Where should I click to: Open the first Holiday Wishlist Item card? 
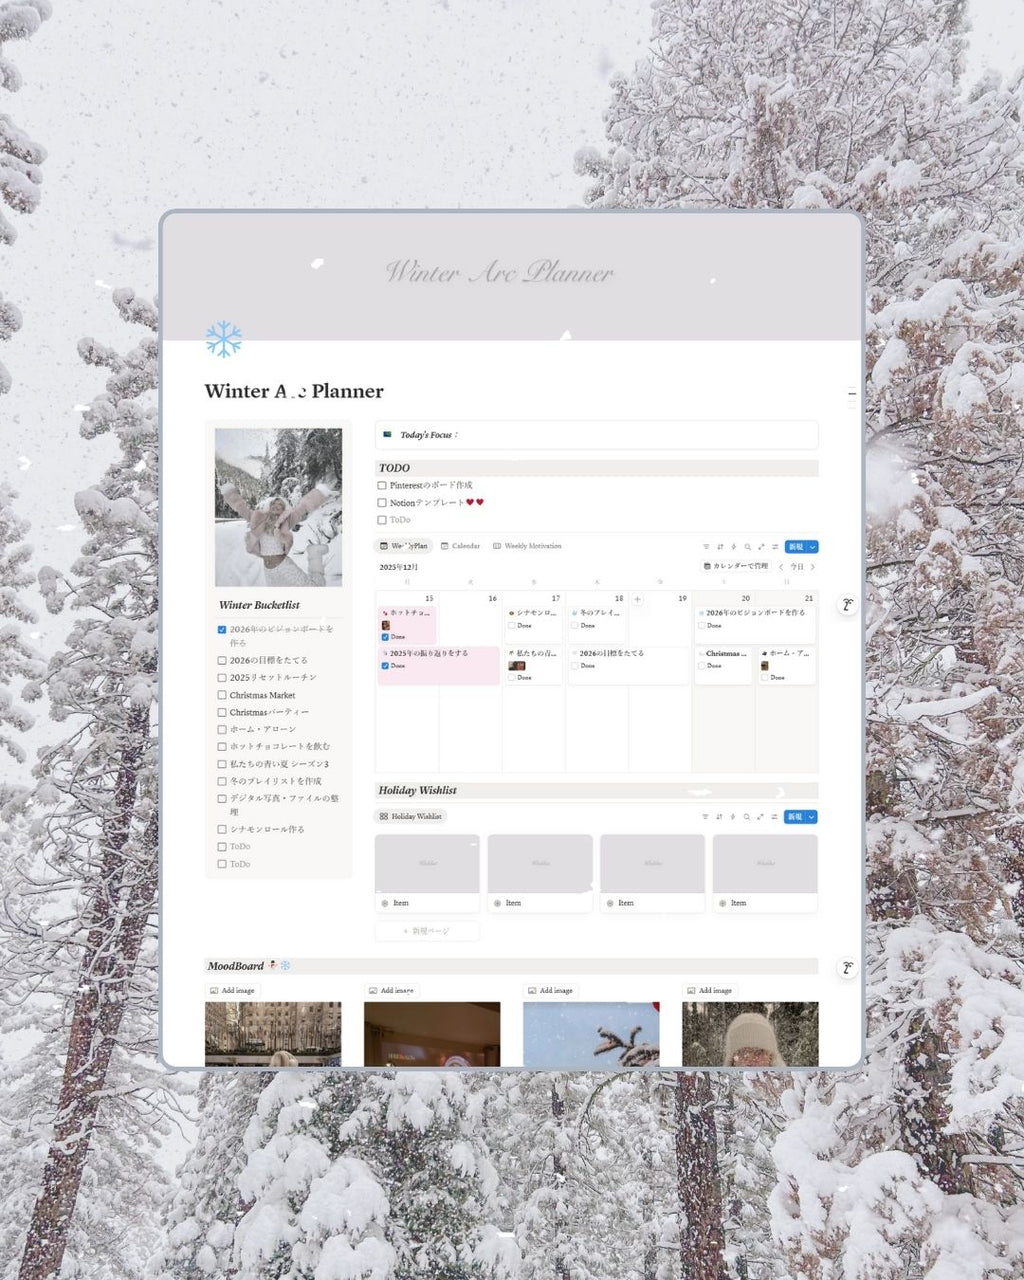(427, 873)
